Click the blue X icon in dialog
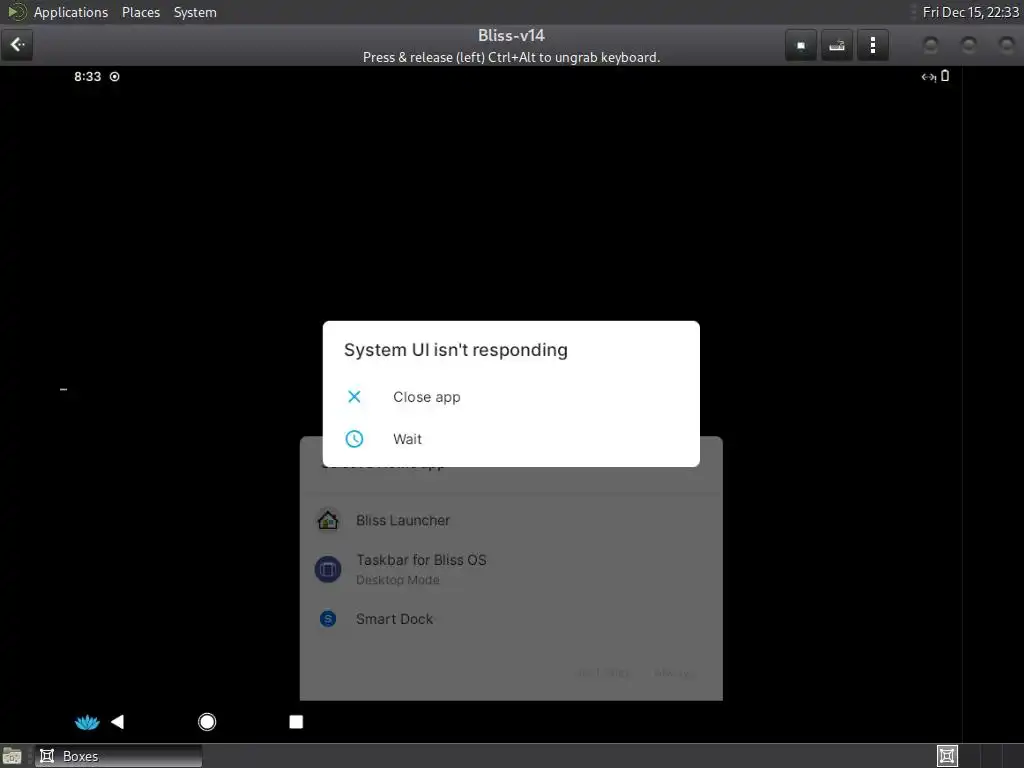This screenshot has height=768, width=1024. (354, 396)
